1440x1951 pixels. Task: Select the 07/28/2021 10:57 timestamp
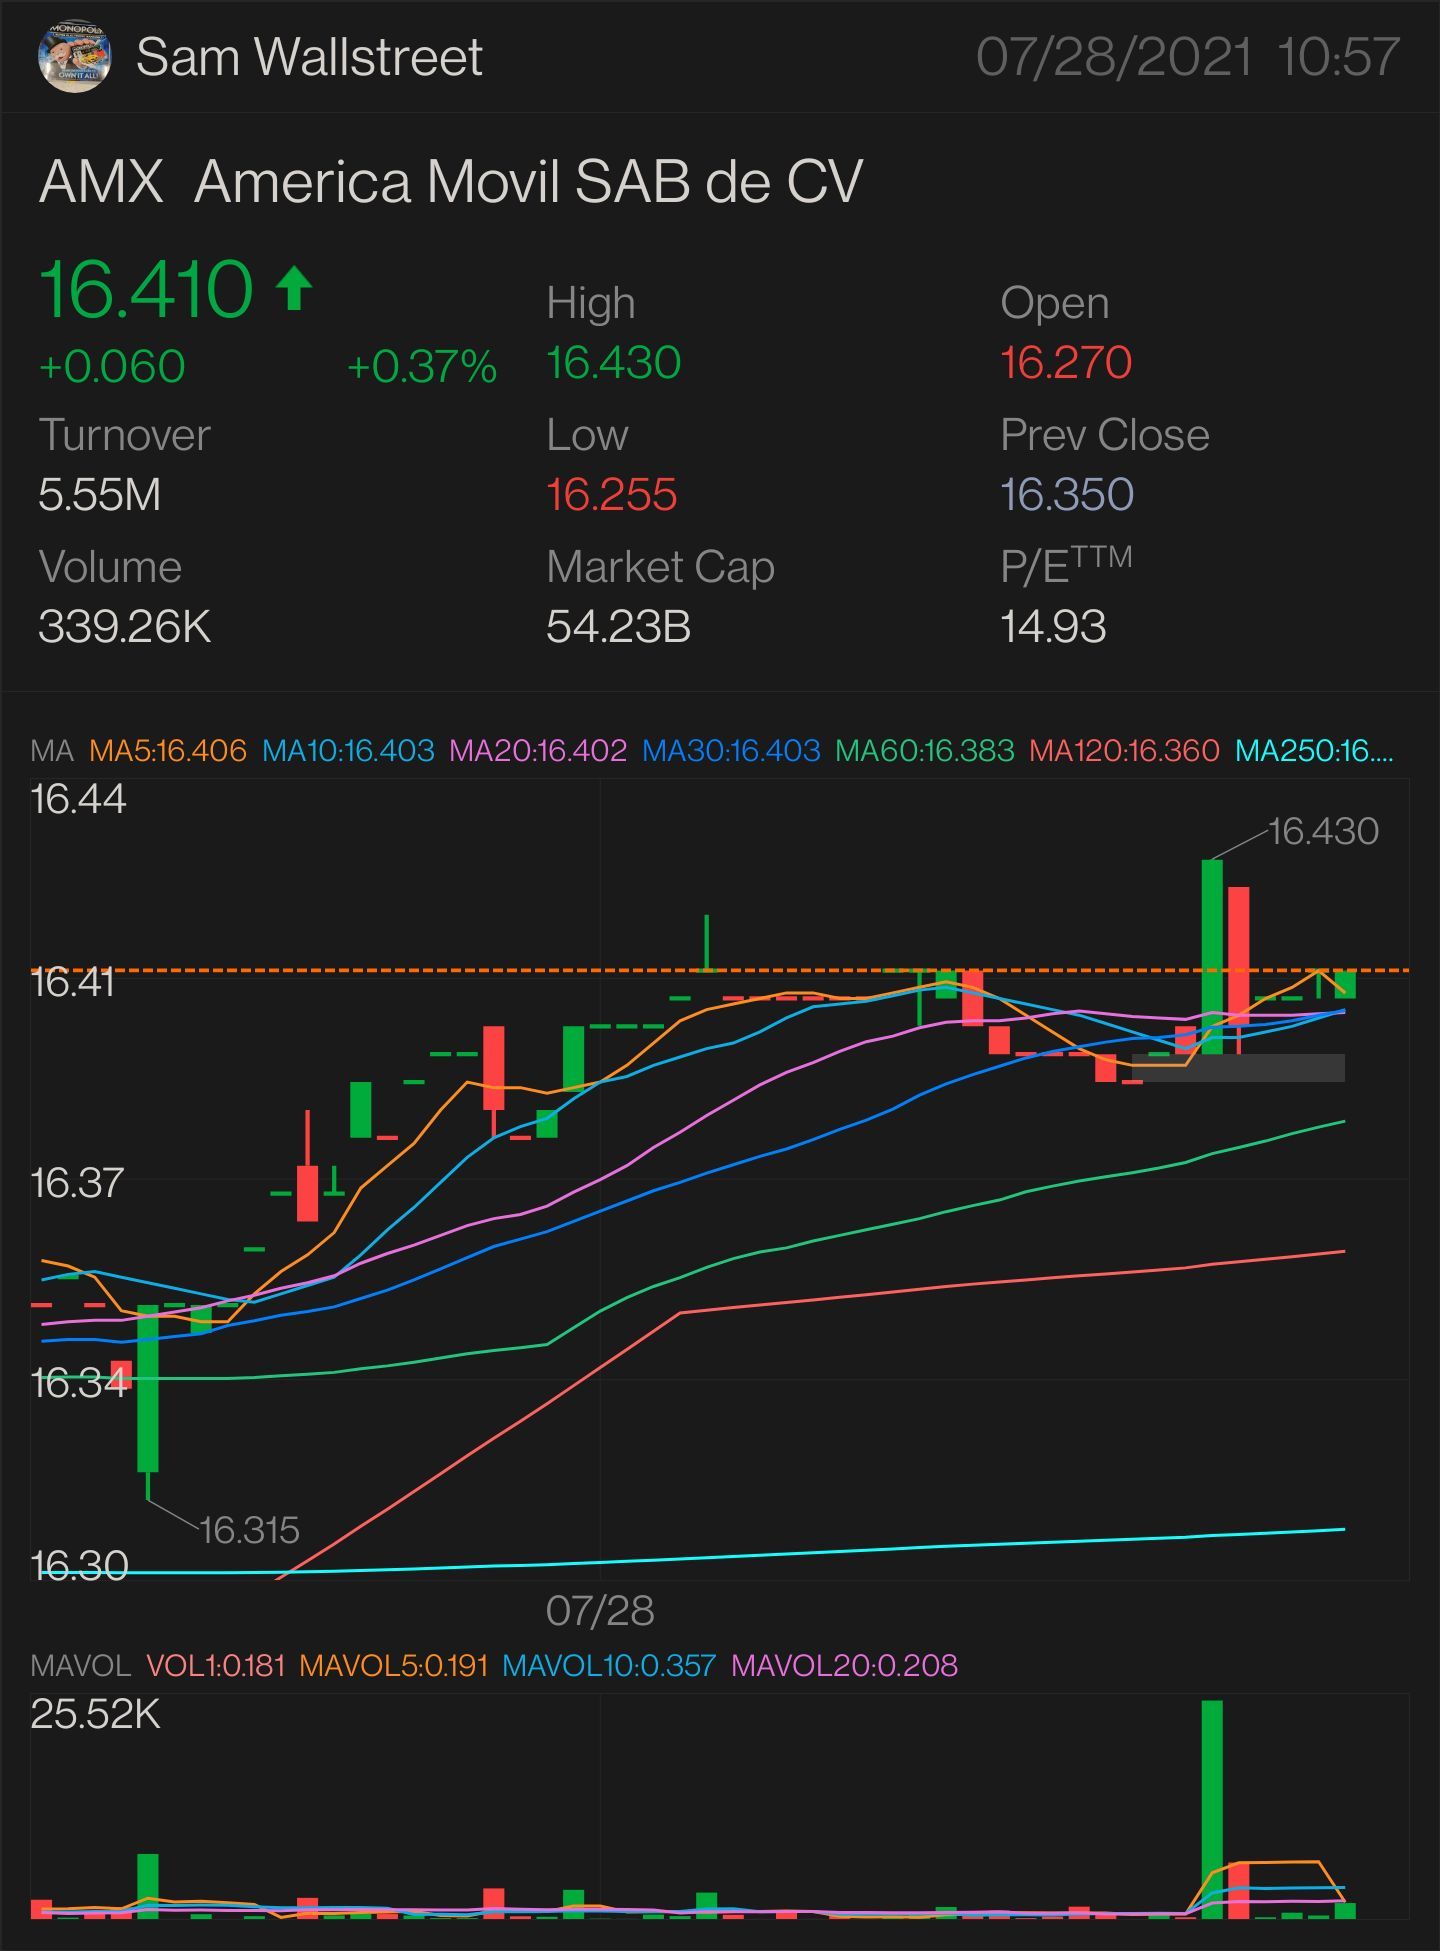pyautogui.click(x=1187, y=57)
